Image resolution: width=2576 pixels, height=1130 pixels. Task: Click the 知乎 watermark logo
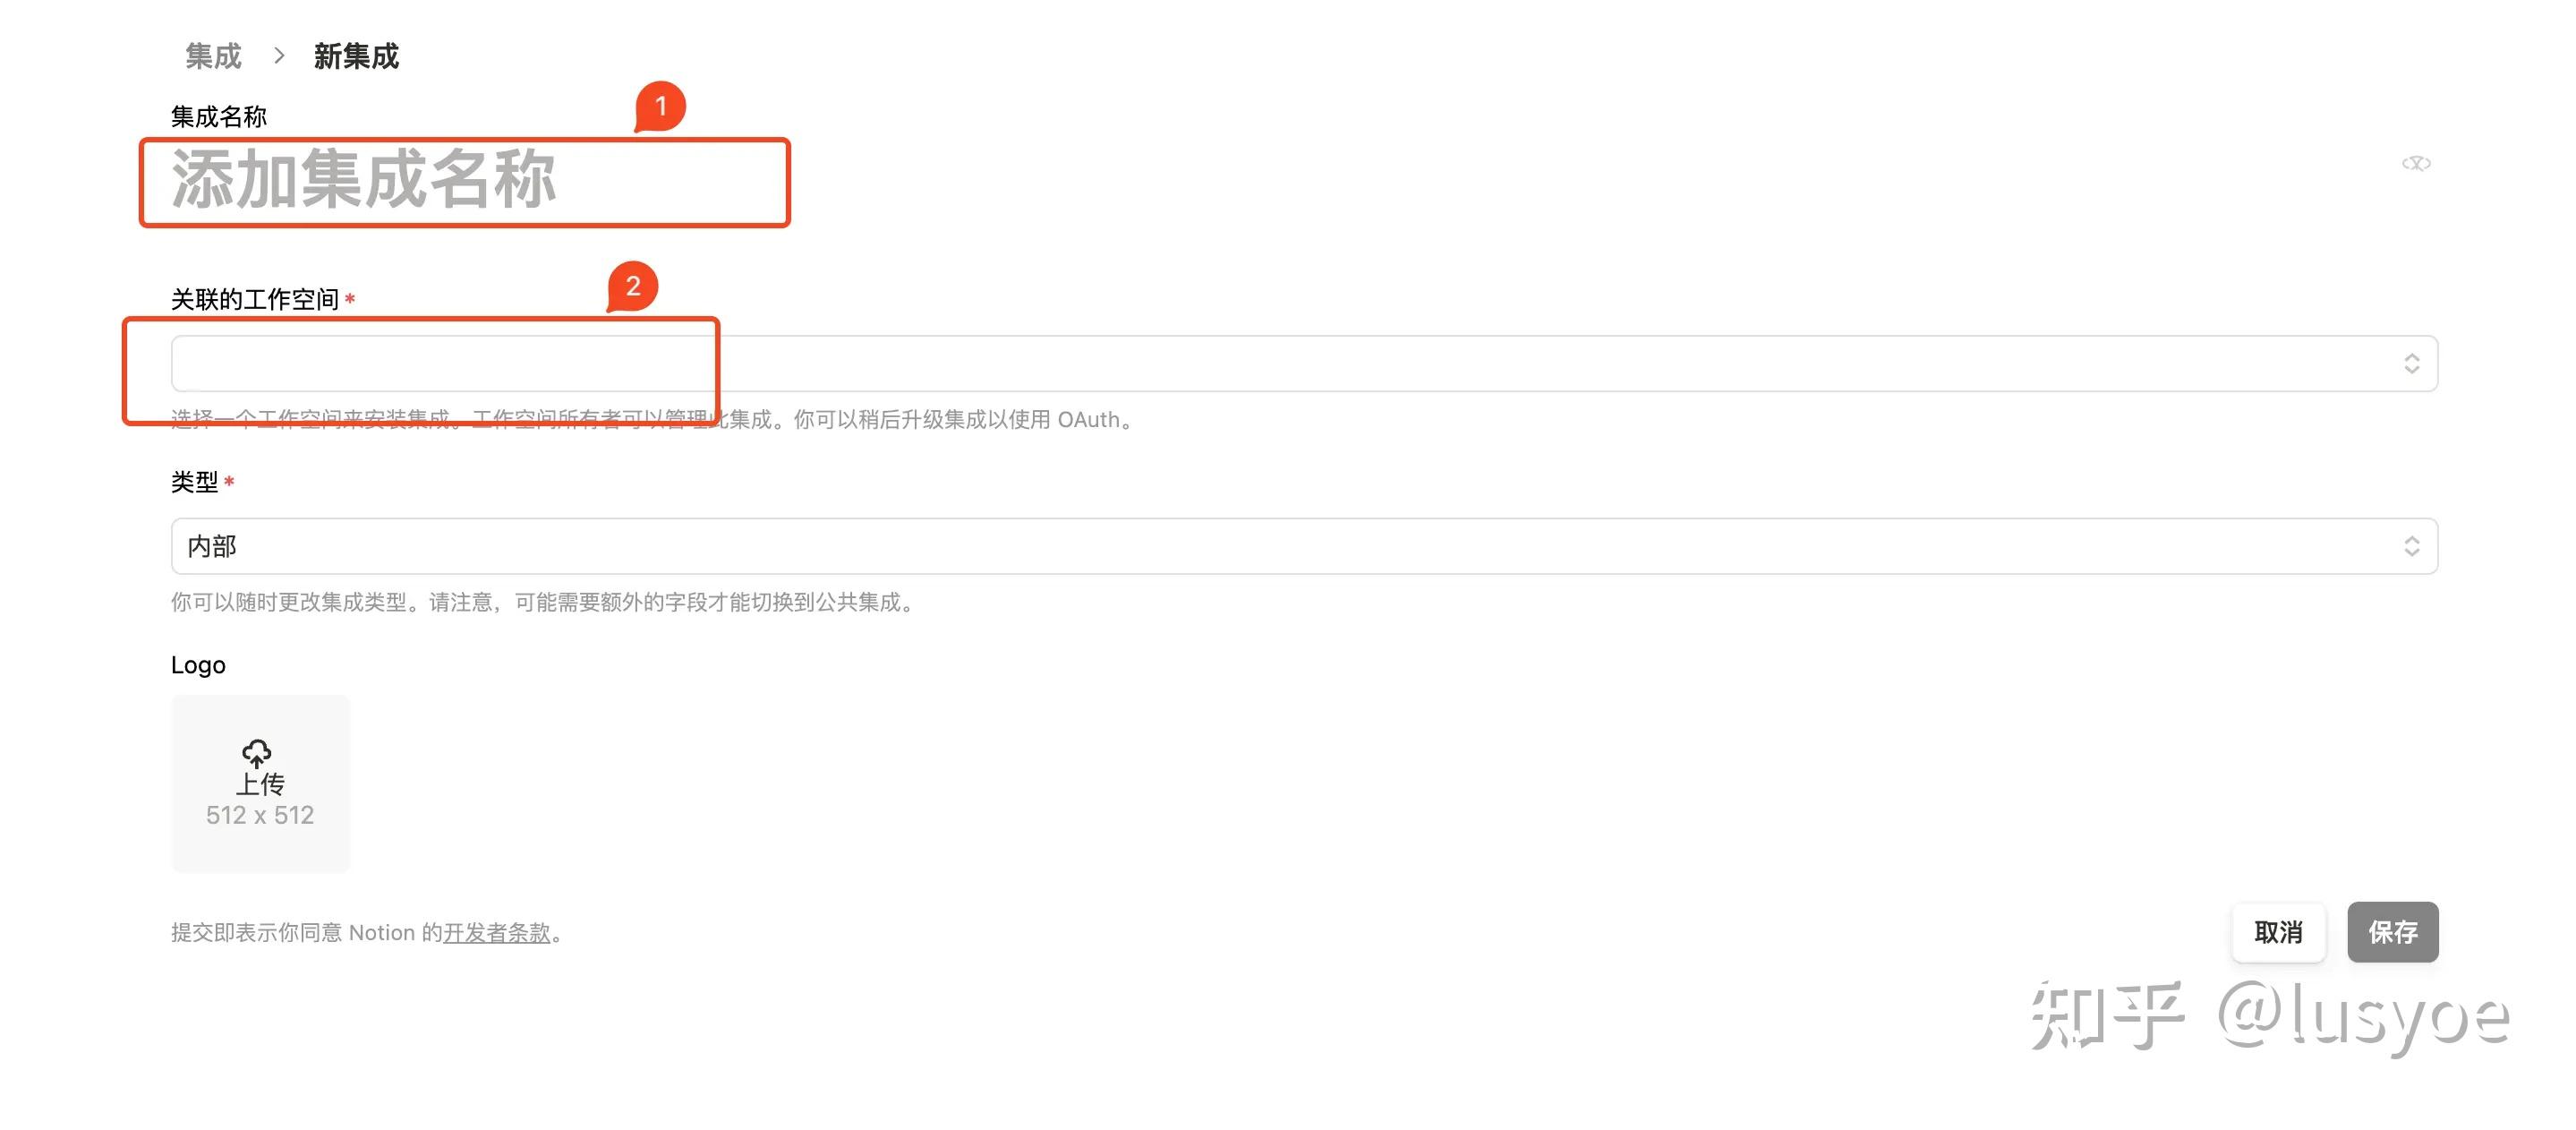tap(2106, 1015)
